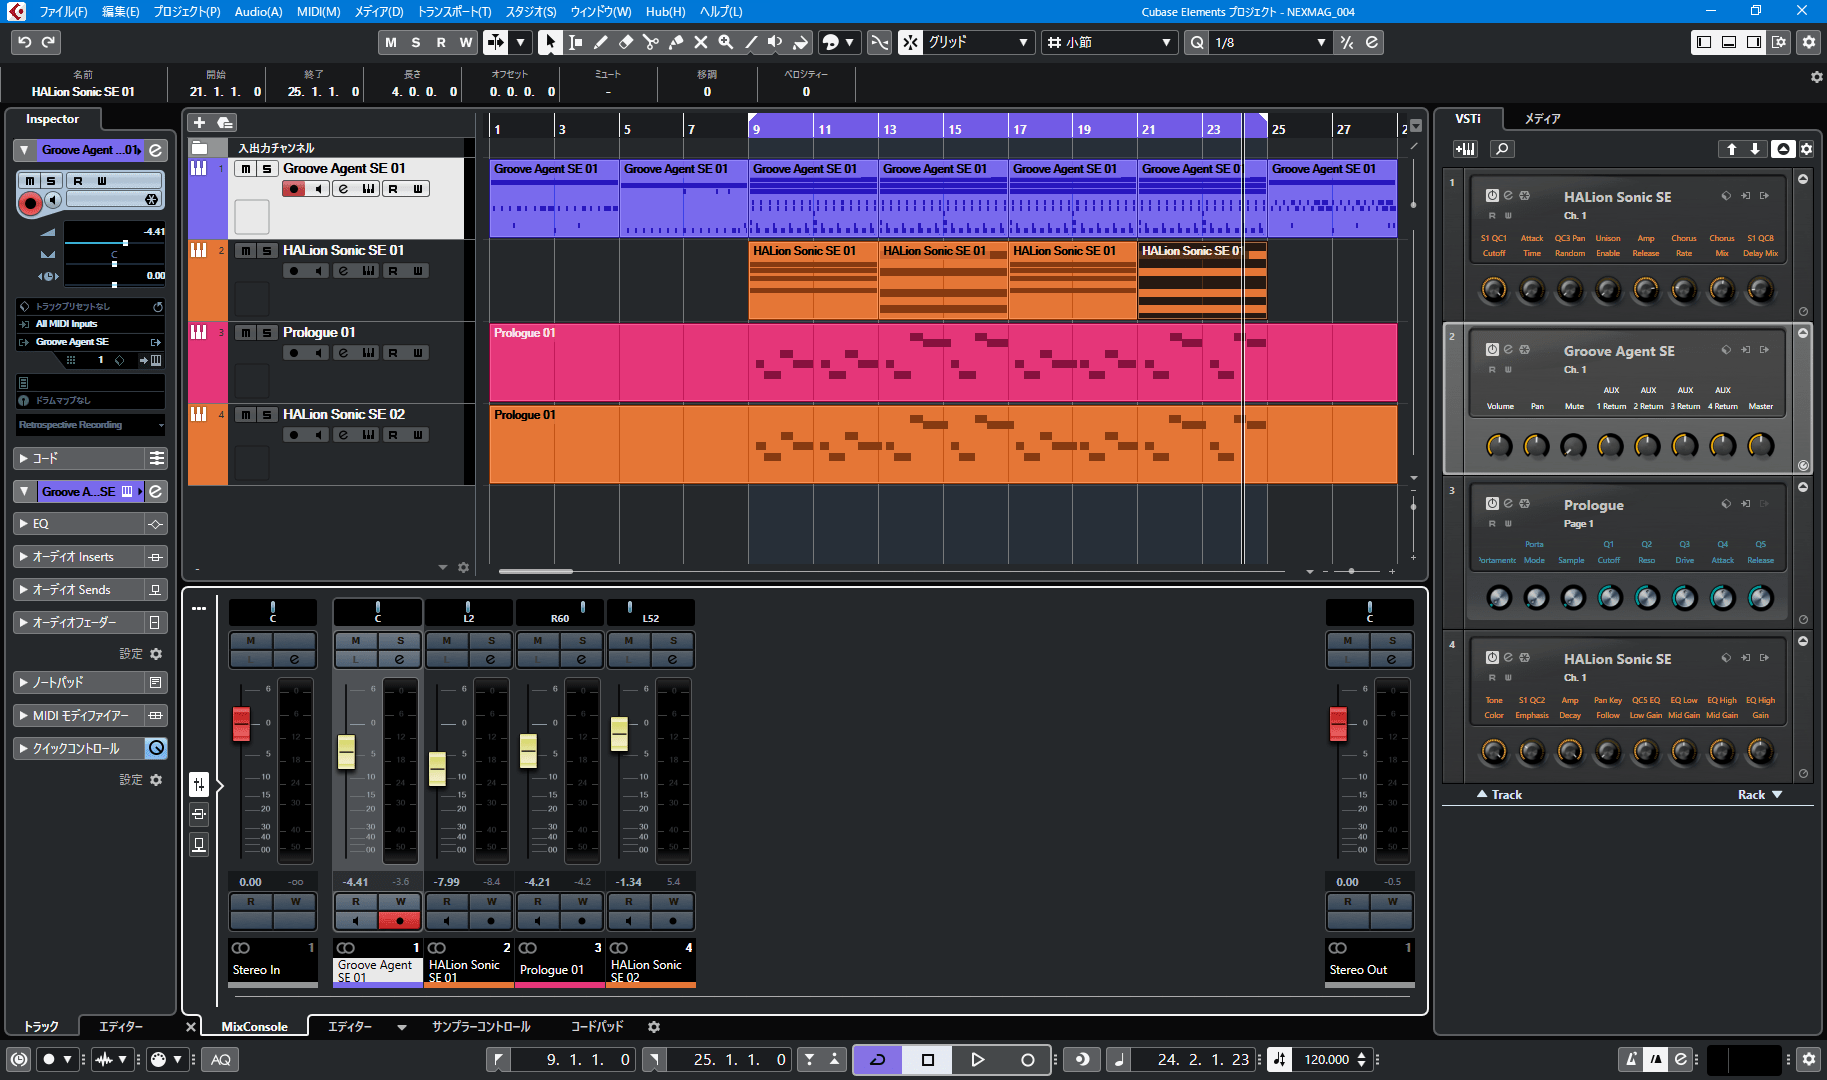Select the Line tool
The width and height of the screenshot is (1827, 1080).
[751, 42]
